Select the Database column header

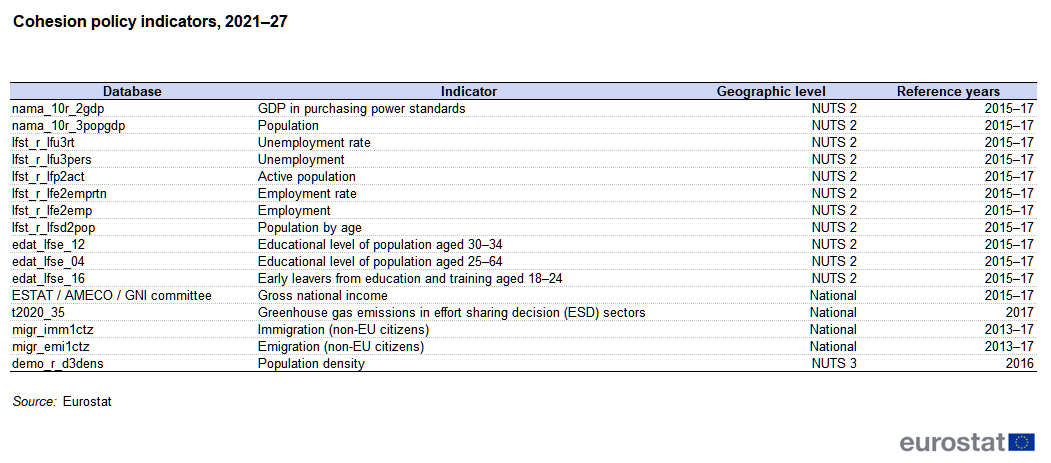coord(132,91)
